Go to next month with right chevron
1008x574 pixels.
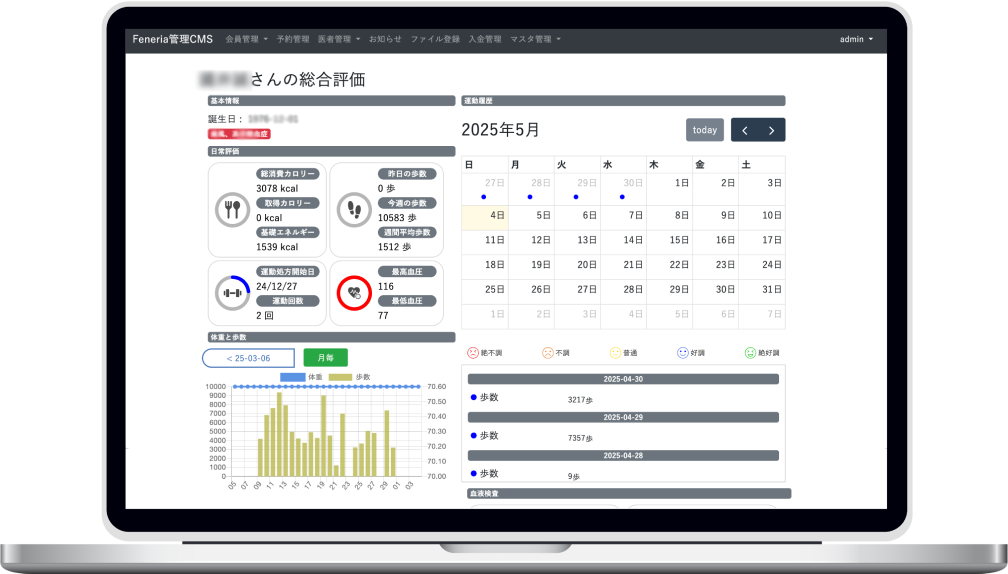(771, 130)
